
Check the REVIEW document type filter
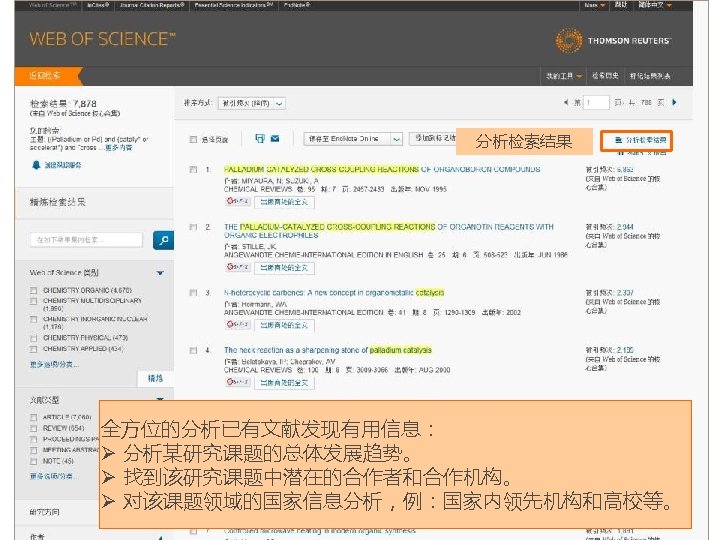pos(33,428)
